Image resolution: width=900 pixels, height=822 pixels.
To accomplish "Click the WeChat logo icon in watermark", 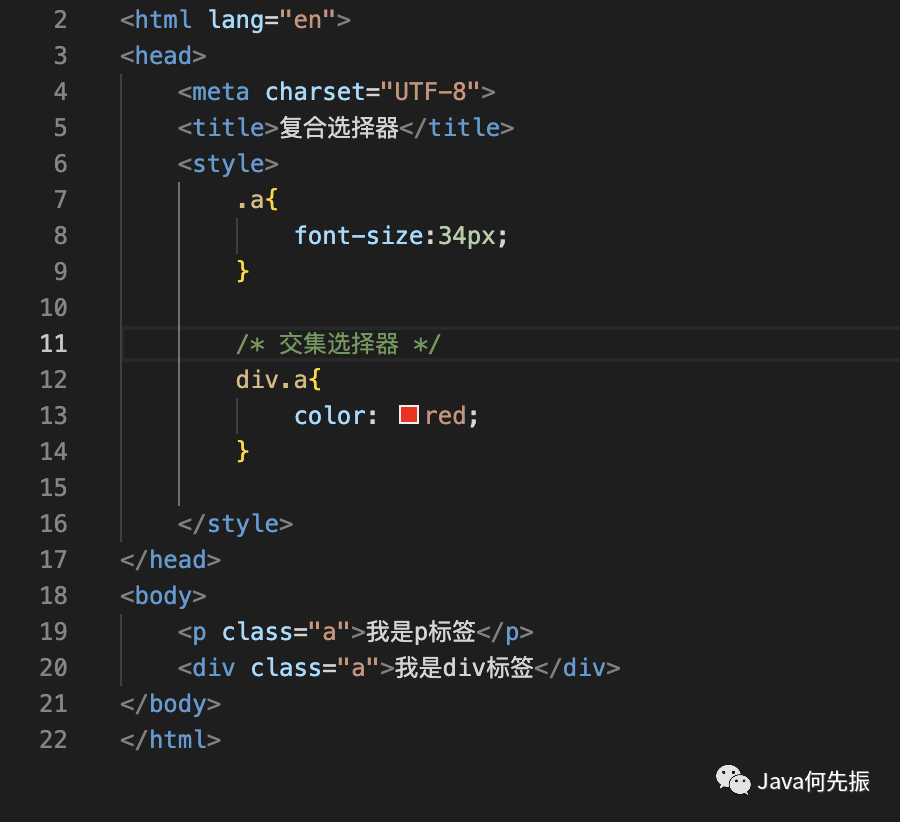I will 733,780.
